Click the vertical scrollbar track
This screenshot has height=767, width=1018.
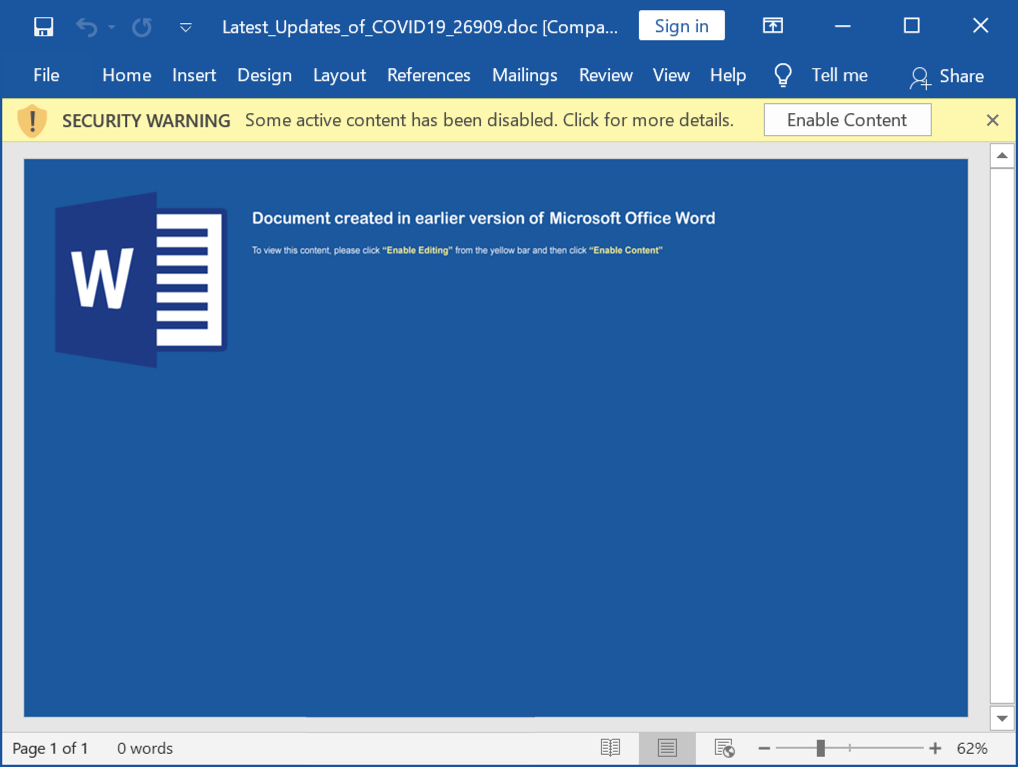tap(1002, 435)
